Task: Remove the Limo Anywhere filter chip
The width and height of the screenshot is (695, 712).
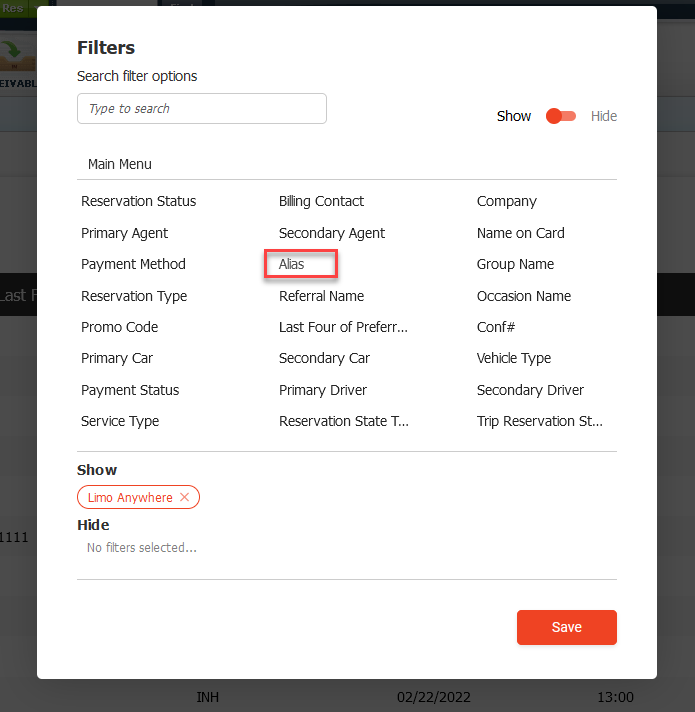Action: pos(184,497)
